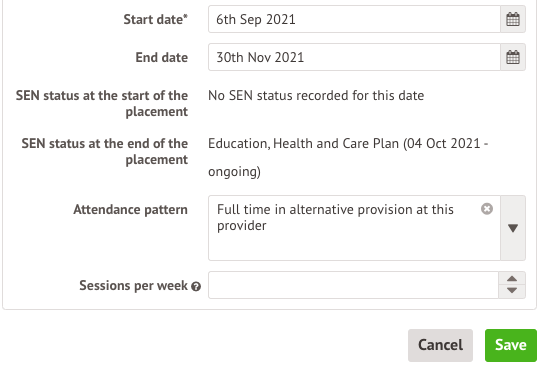Show help for Sessions per week
This screenshot has width=548, height=374.
click(196, 287)
